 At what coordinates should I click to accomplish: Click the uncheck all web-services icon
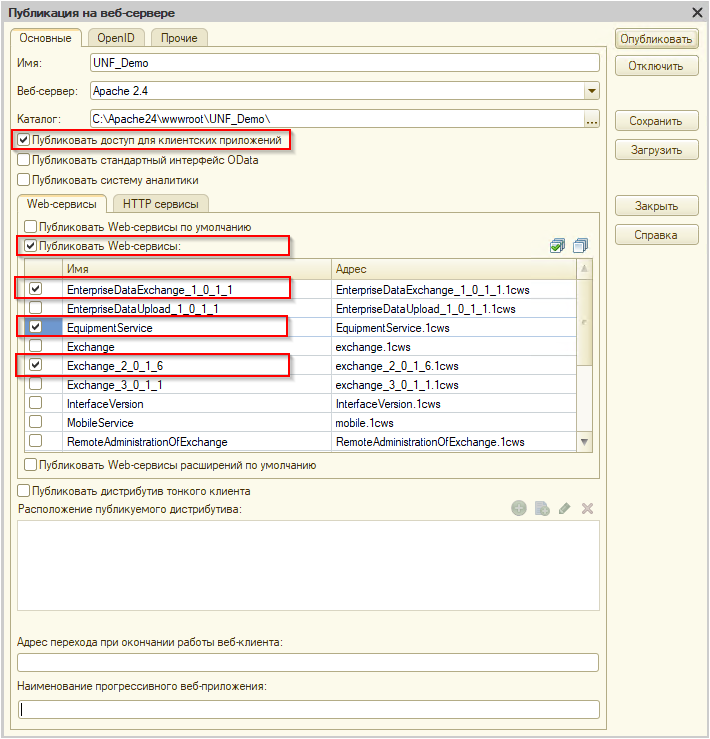580,246
